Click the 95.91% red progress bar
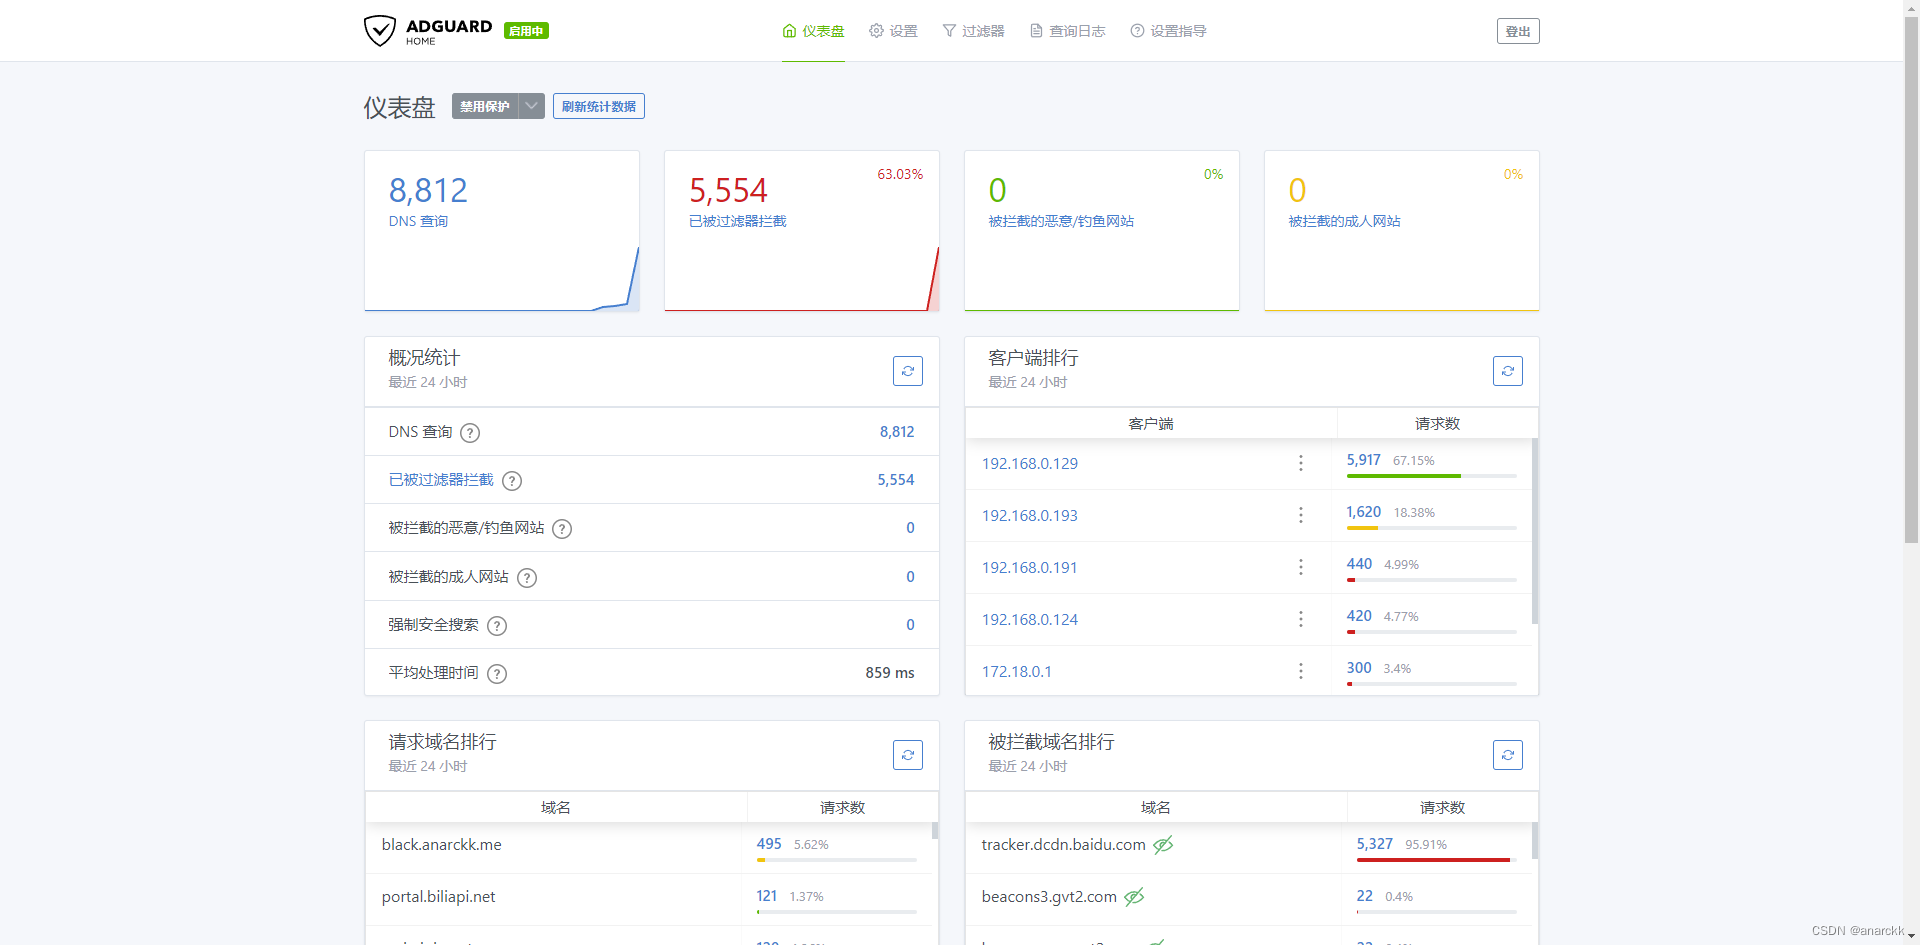1920x945 pixels. [1433, 860]
